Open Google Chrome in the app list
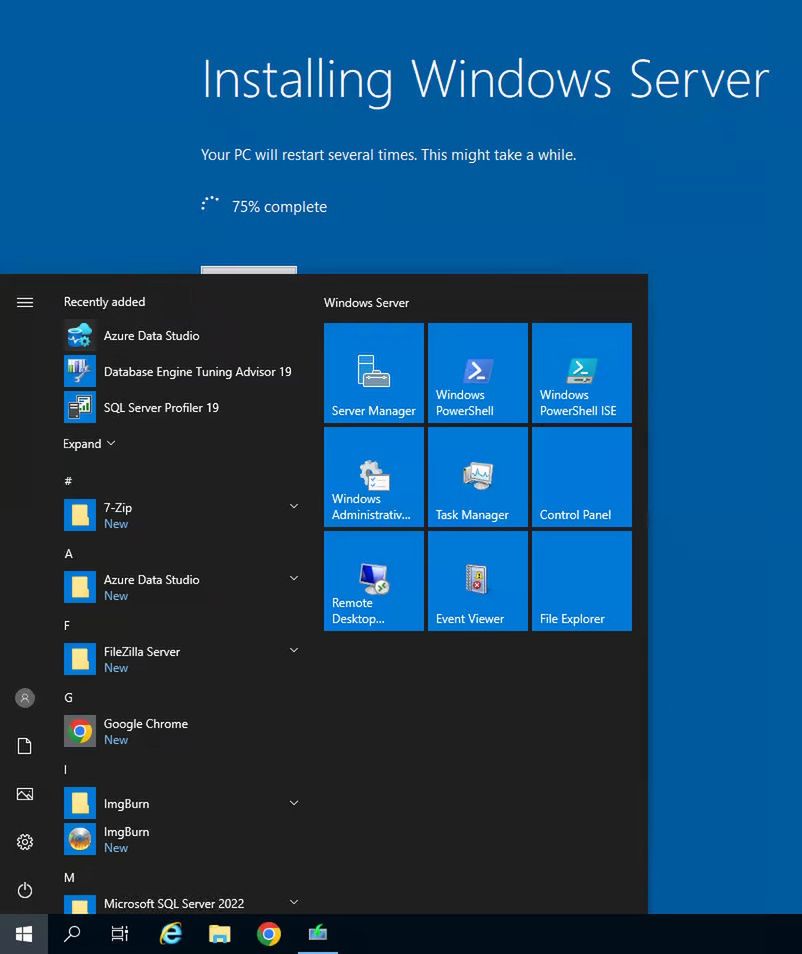Image resolution: width=802 pixels, height=954 pixels. (x=183, y=731)
